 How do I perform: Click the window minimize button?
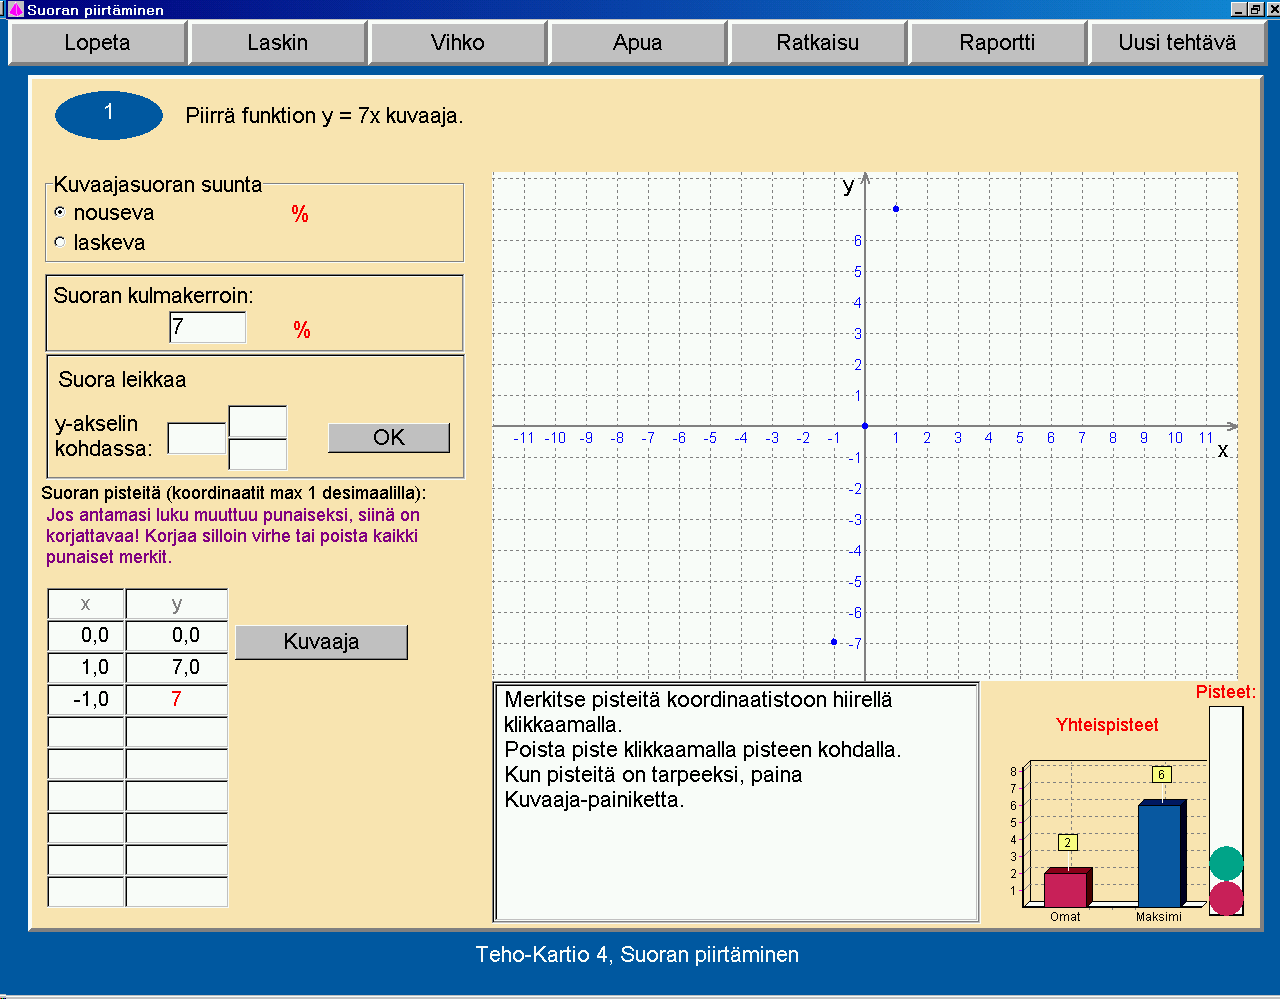click(x=1240, y=9)
